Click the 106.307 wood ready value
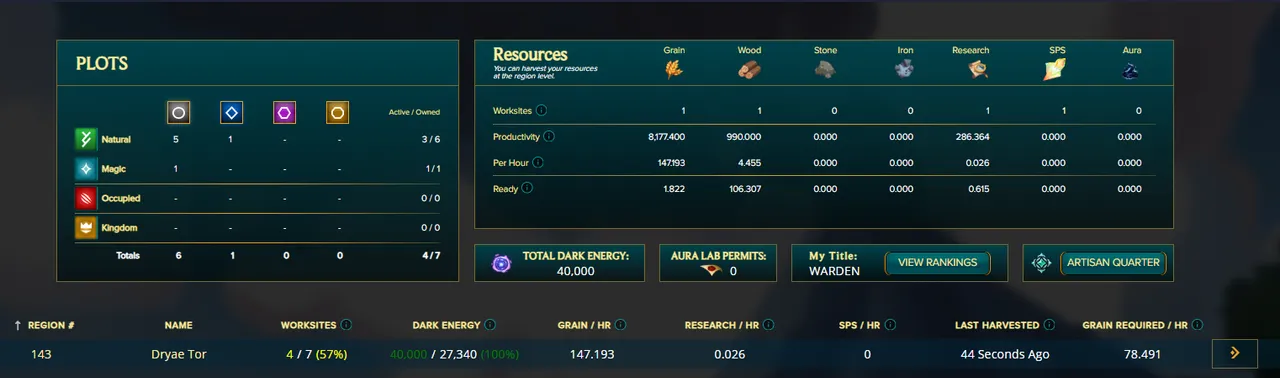The width and height of the screenshot is (1280, 378). (x=744, y=188)
